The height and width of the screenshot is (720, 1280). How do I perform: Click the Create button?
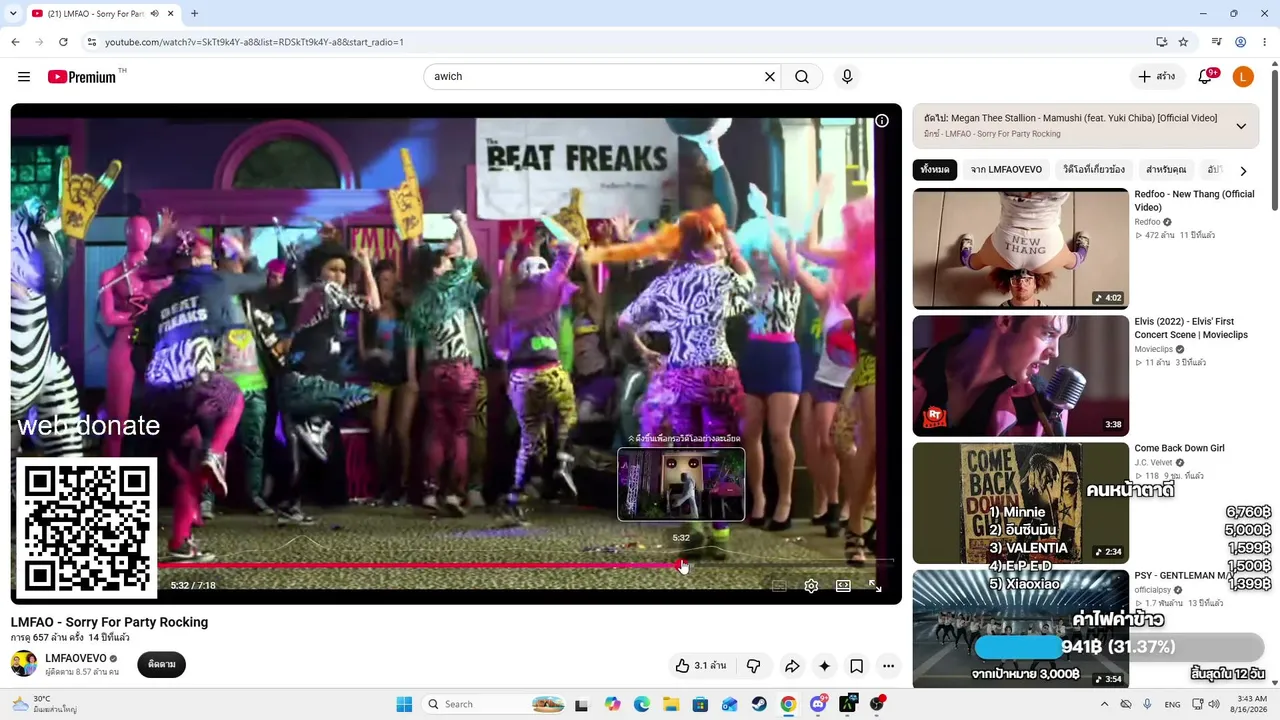pyautogui.click(x=1157, y=77)
